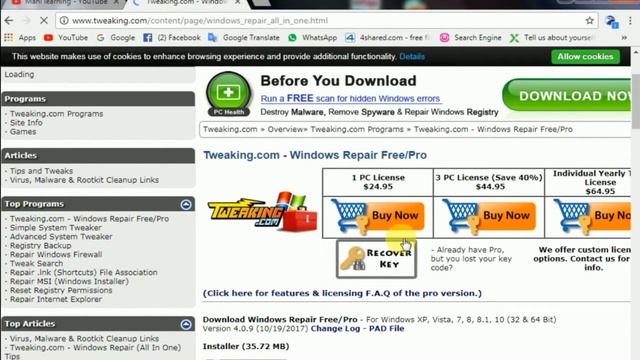
Task: Open Windows Repair Free/Pro in Top Programs
Action: pyautogui.click(x=89, y=219)
